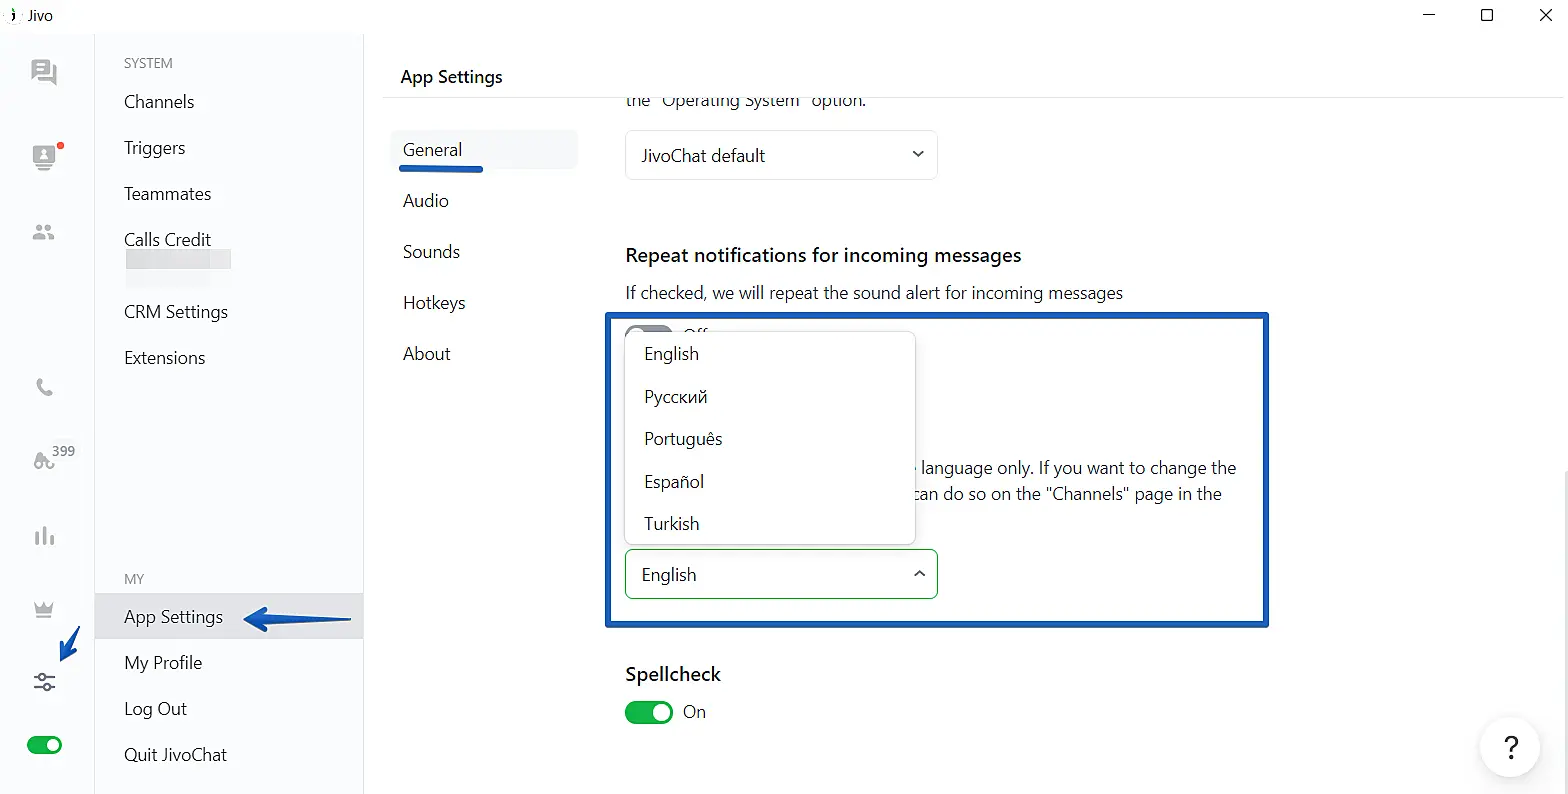The width and height of the screenshot is (1568, 794).
Task: Open the team contacts icon
Action: pos(44,232)
